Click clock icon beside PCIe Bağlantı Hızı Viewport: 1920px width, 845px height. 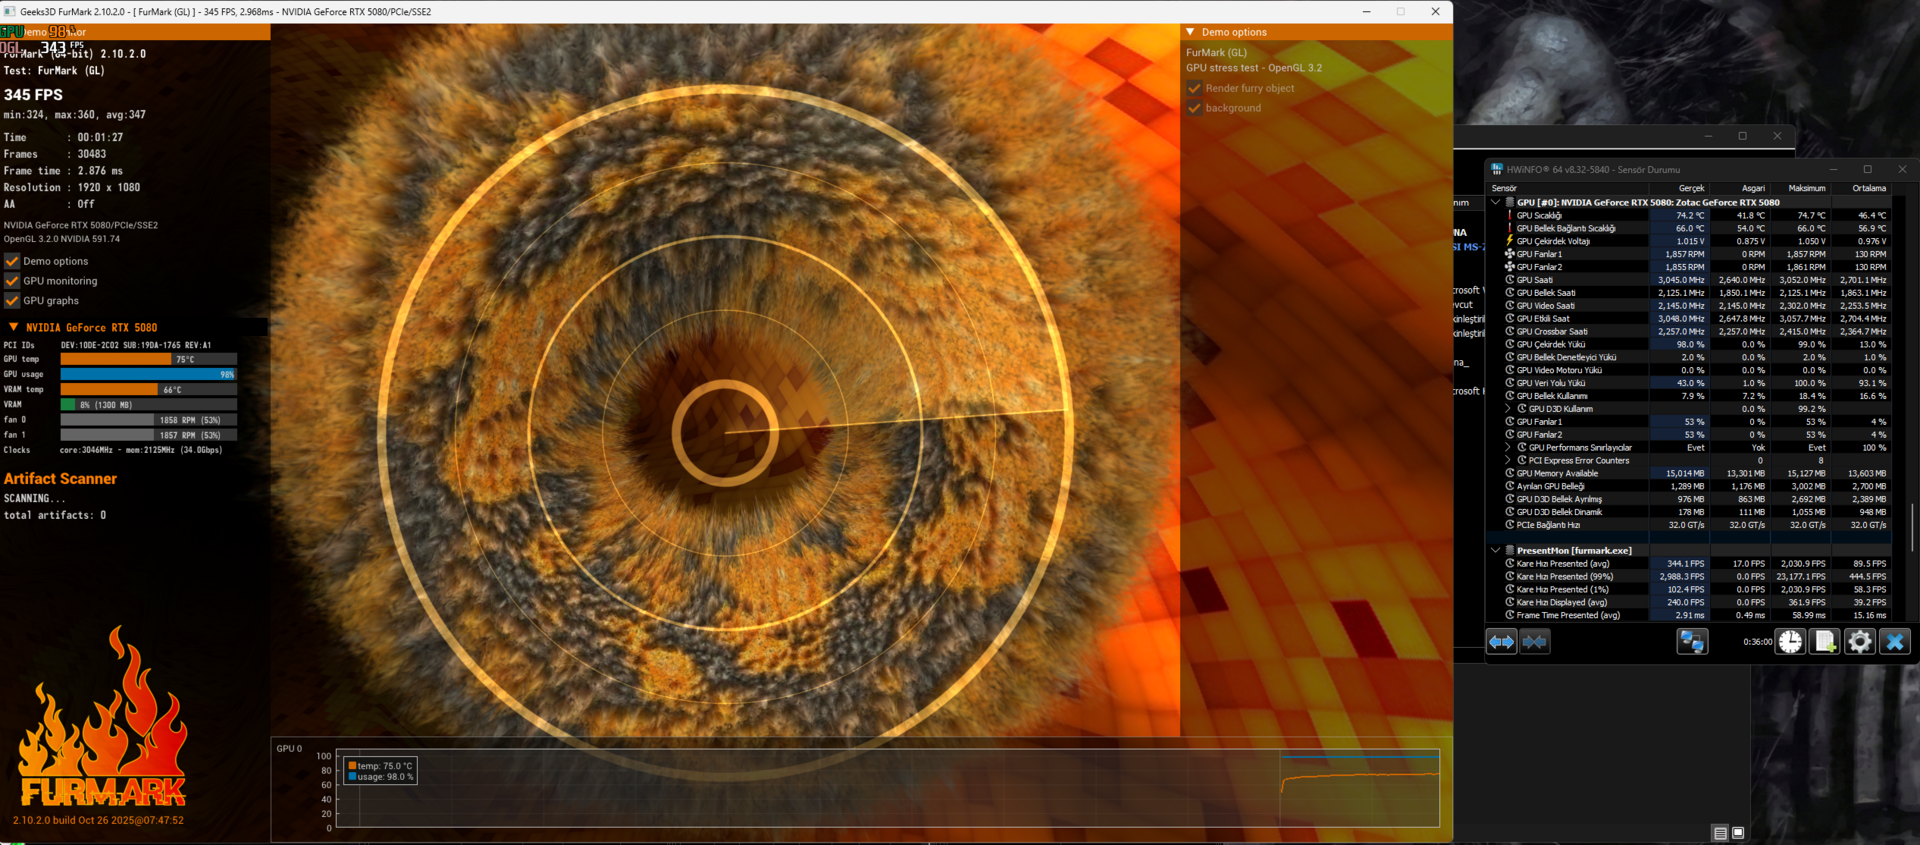coord(1510,525)
